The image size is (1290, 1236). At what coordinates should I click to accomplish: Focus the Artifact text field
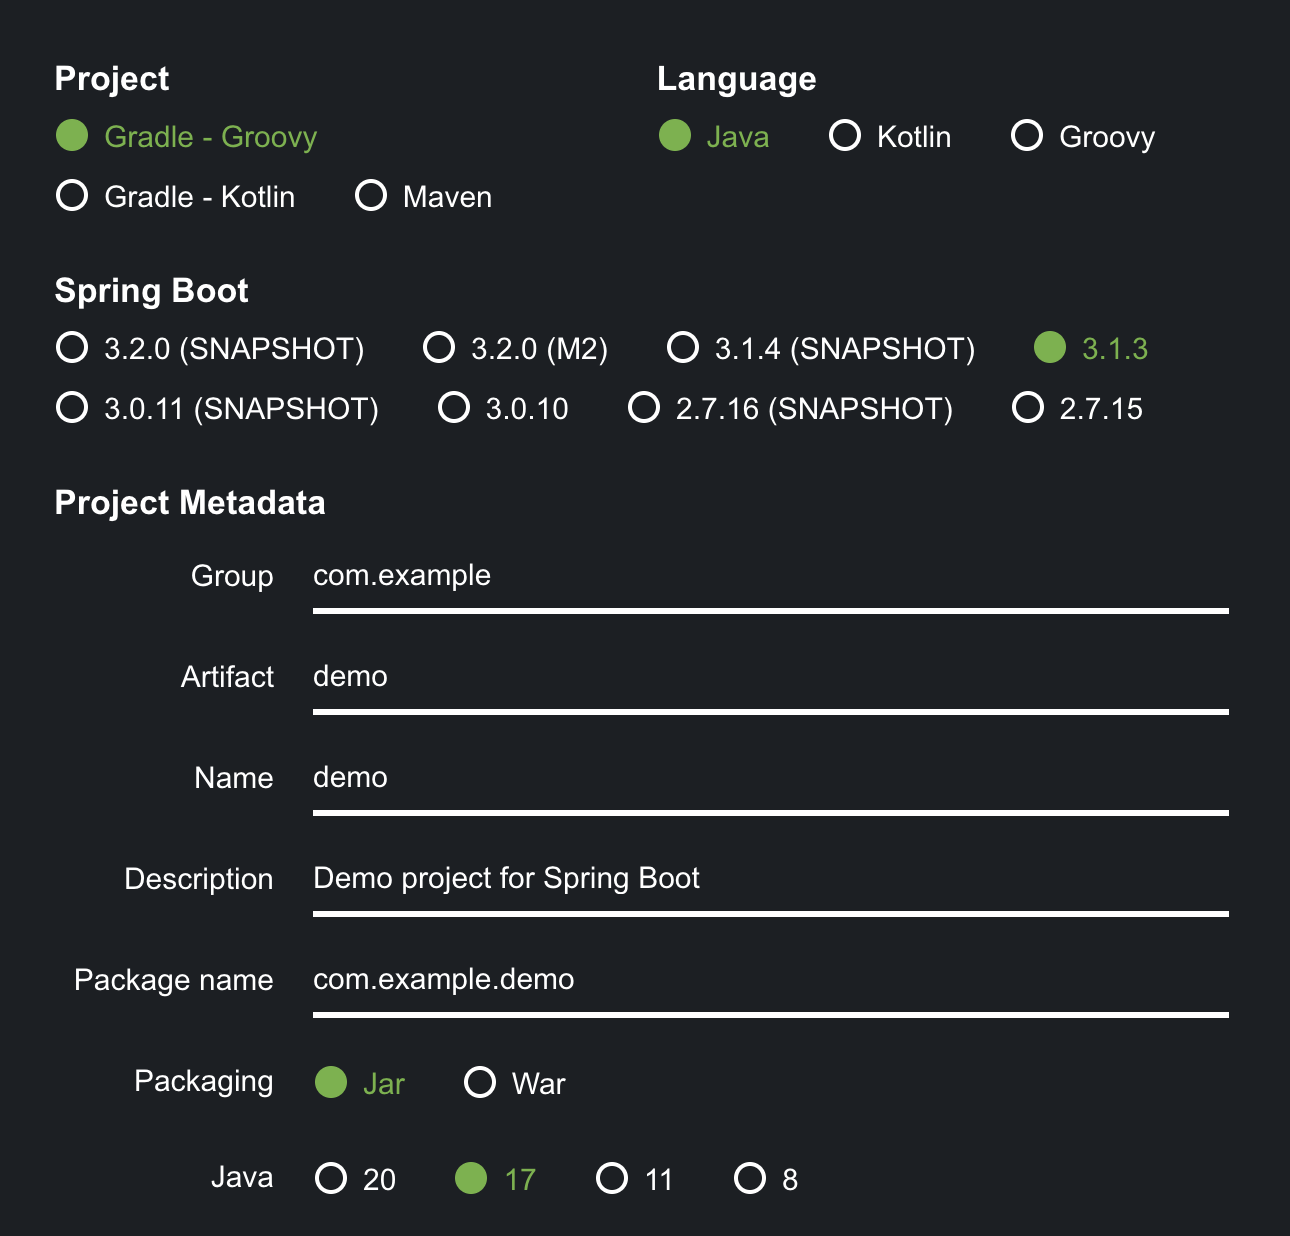pyautogui.click(x=771, y=679)
